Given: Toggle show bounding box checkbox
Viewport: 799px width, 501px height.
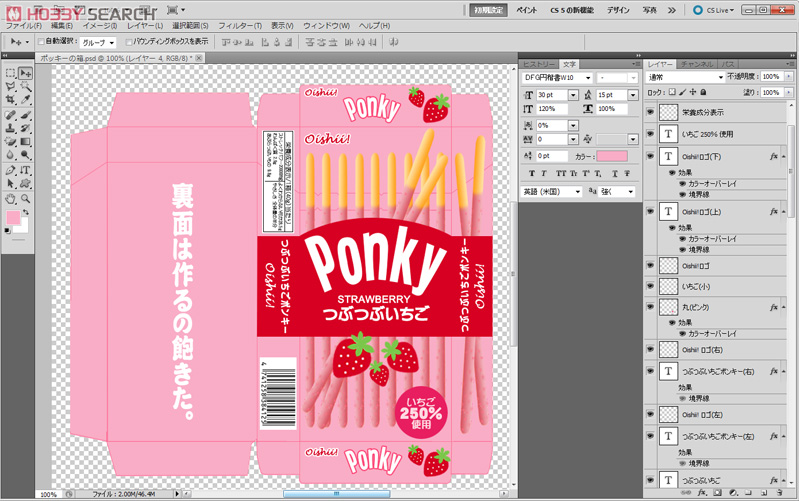Looking at the screenshot, I should coord(128,42).
